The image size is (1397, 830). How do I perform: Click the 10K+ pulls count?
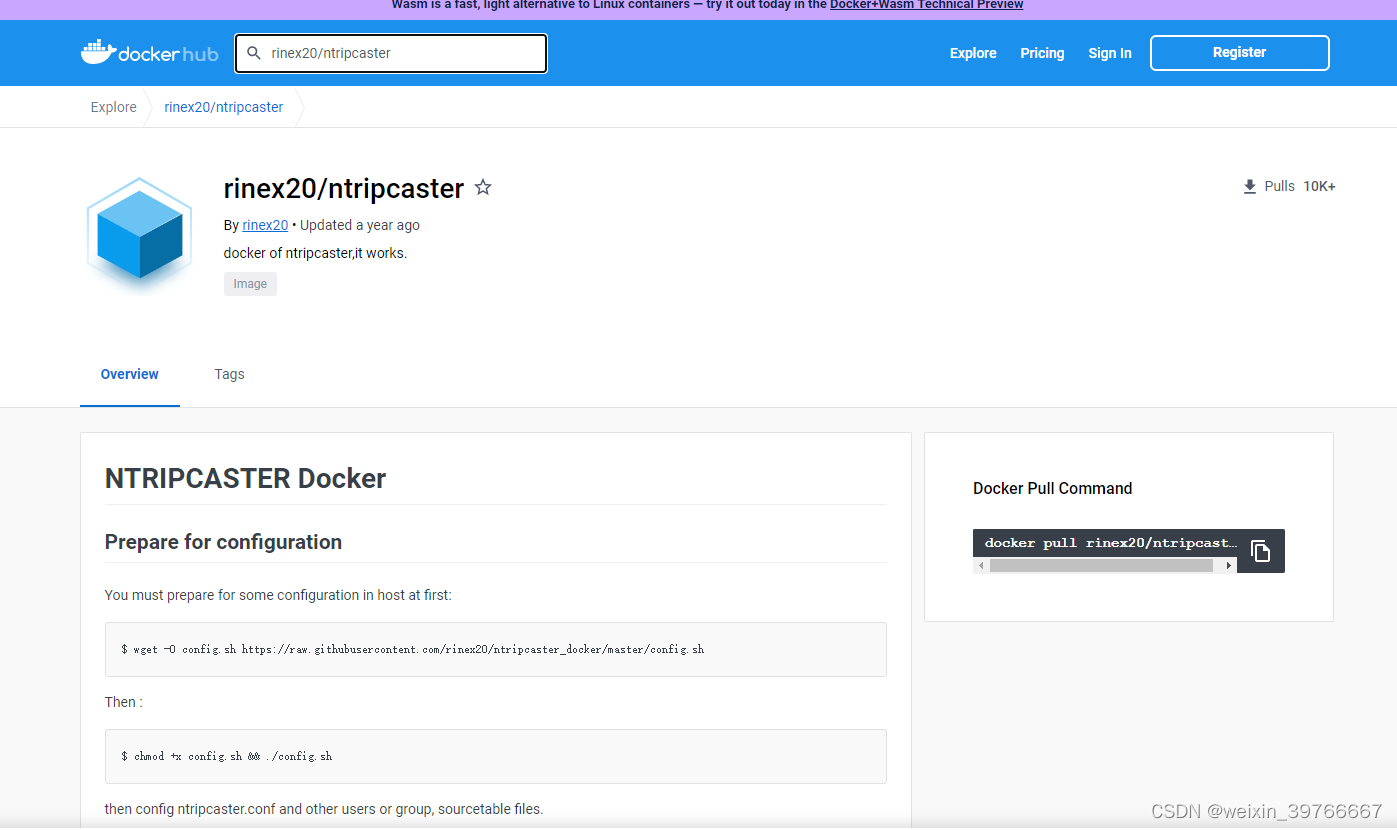click(1319, 187)
